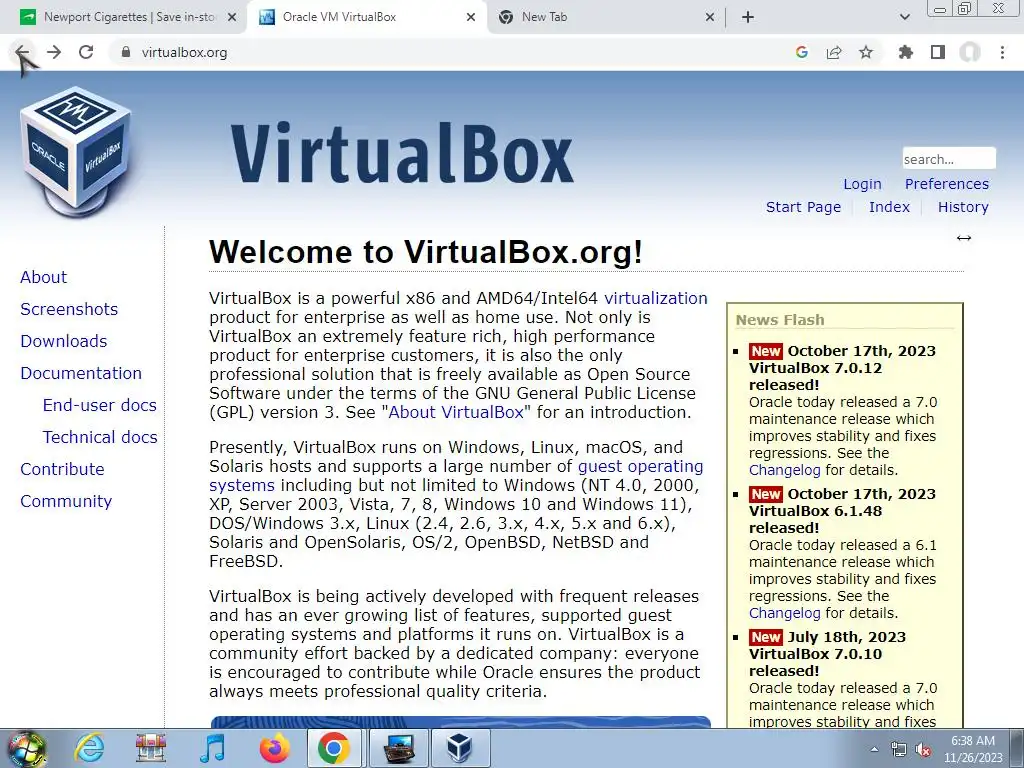Expand the tab search chevron

click(x=904, y=17)
